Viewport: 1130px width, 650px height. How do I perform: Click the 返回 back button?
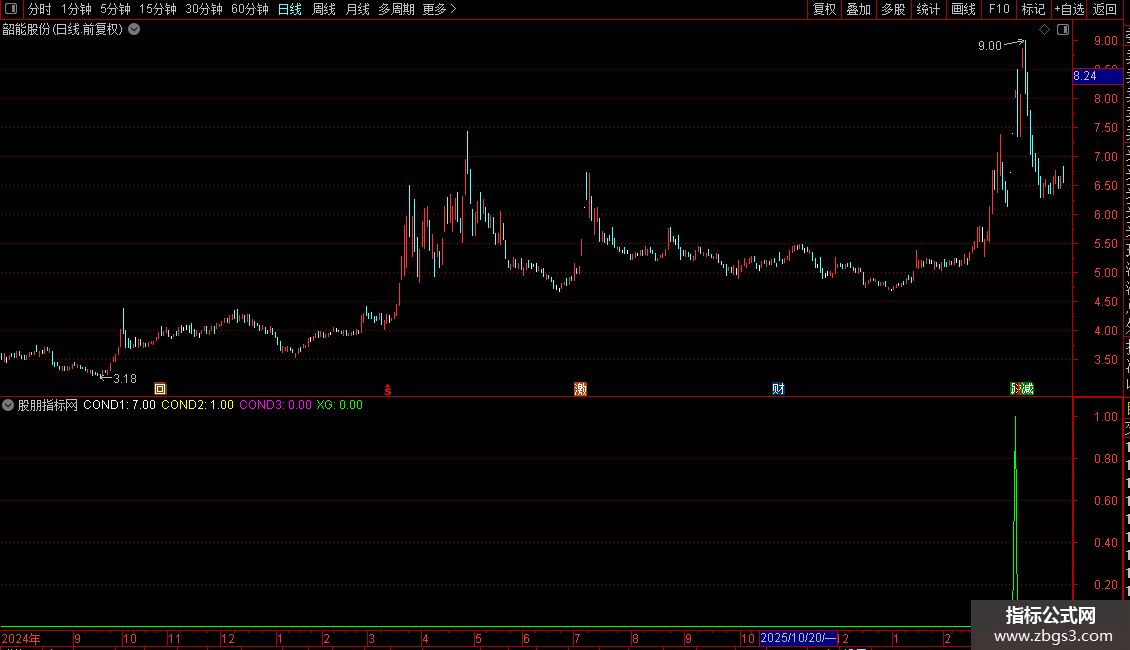point(1104,9)
